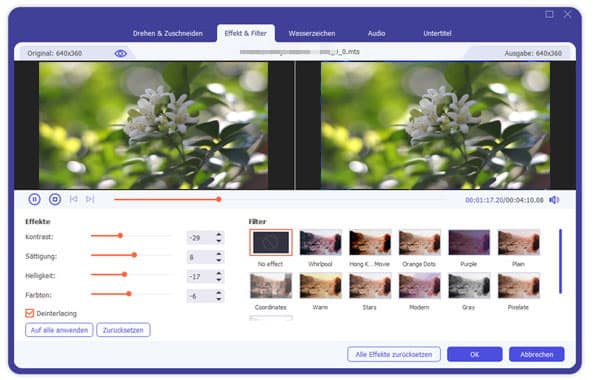Increase the Farbton value stepper
This screenshot has width=600, height=380.
218,293
